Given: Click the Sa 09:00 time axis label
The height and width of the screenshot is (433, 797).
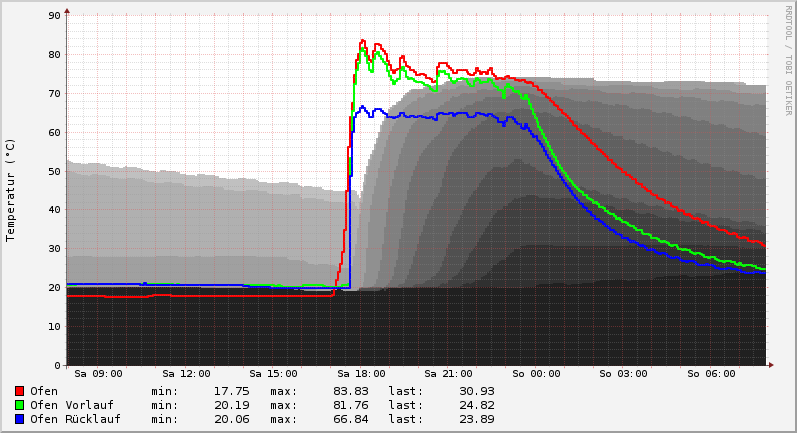Looking at the screenshot, I should 98,374.
